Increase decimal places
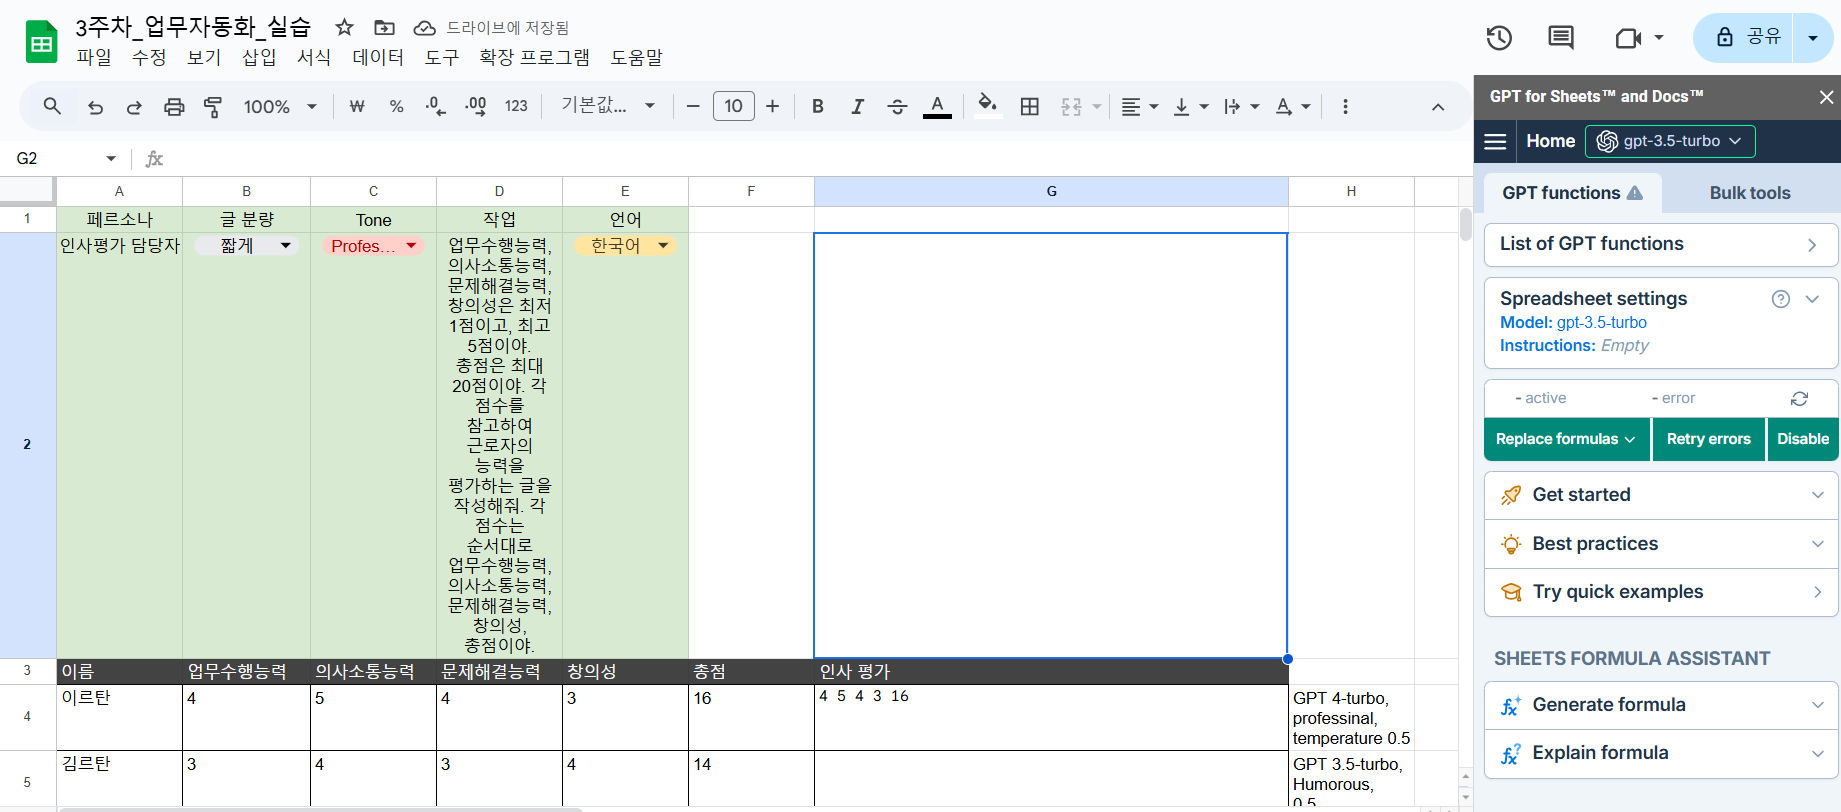This screenshot has height=812, width=1841. click(x=476, y=106)
